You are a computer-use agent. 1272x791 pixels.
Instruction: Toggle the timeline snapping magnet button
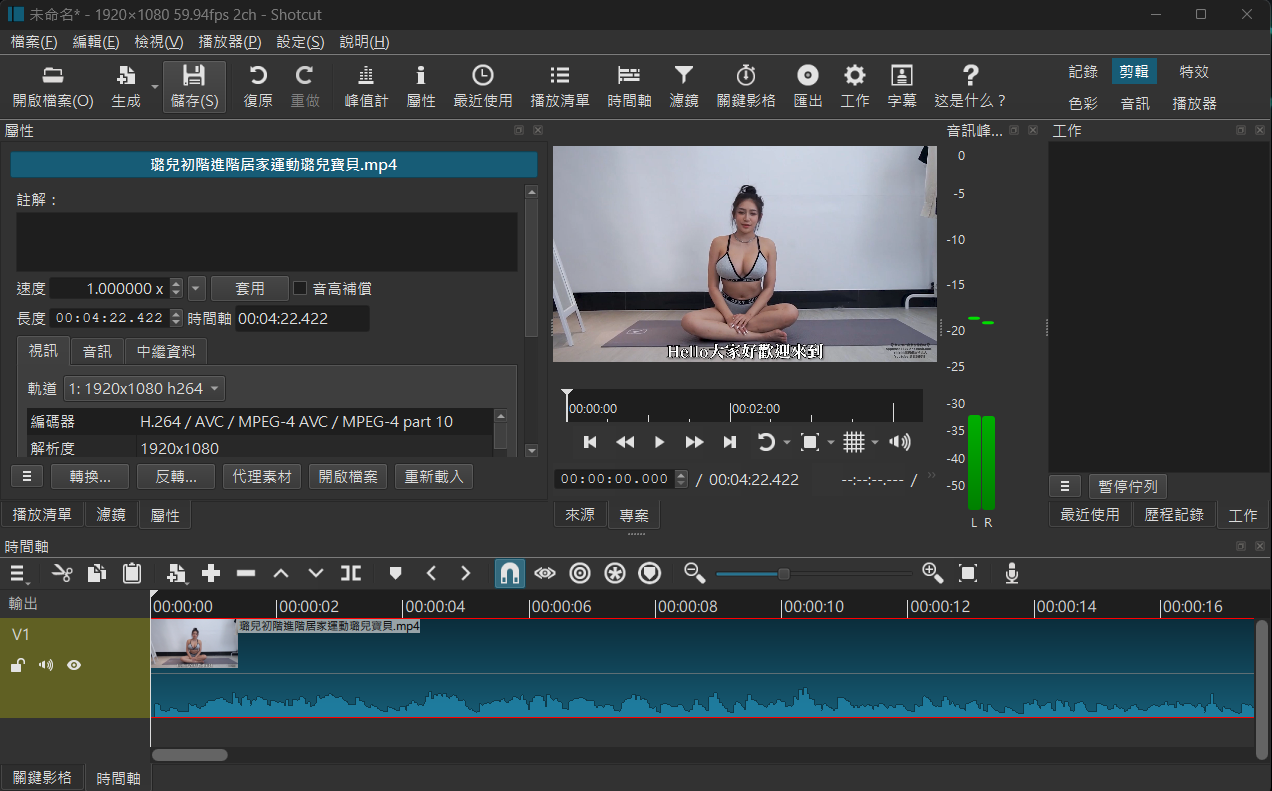(x=509, y=573)
